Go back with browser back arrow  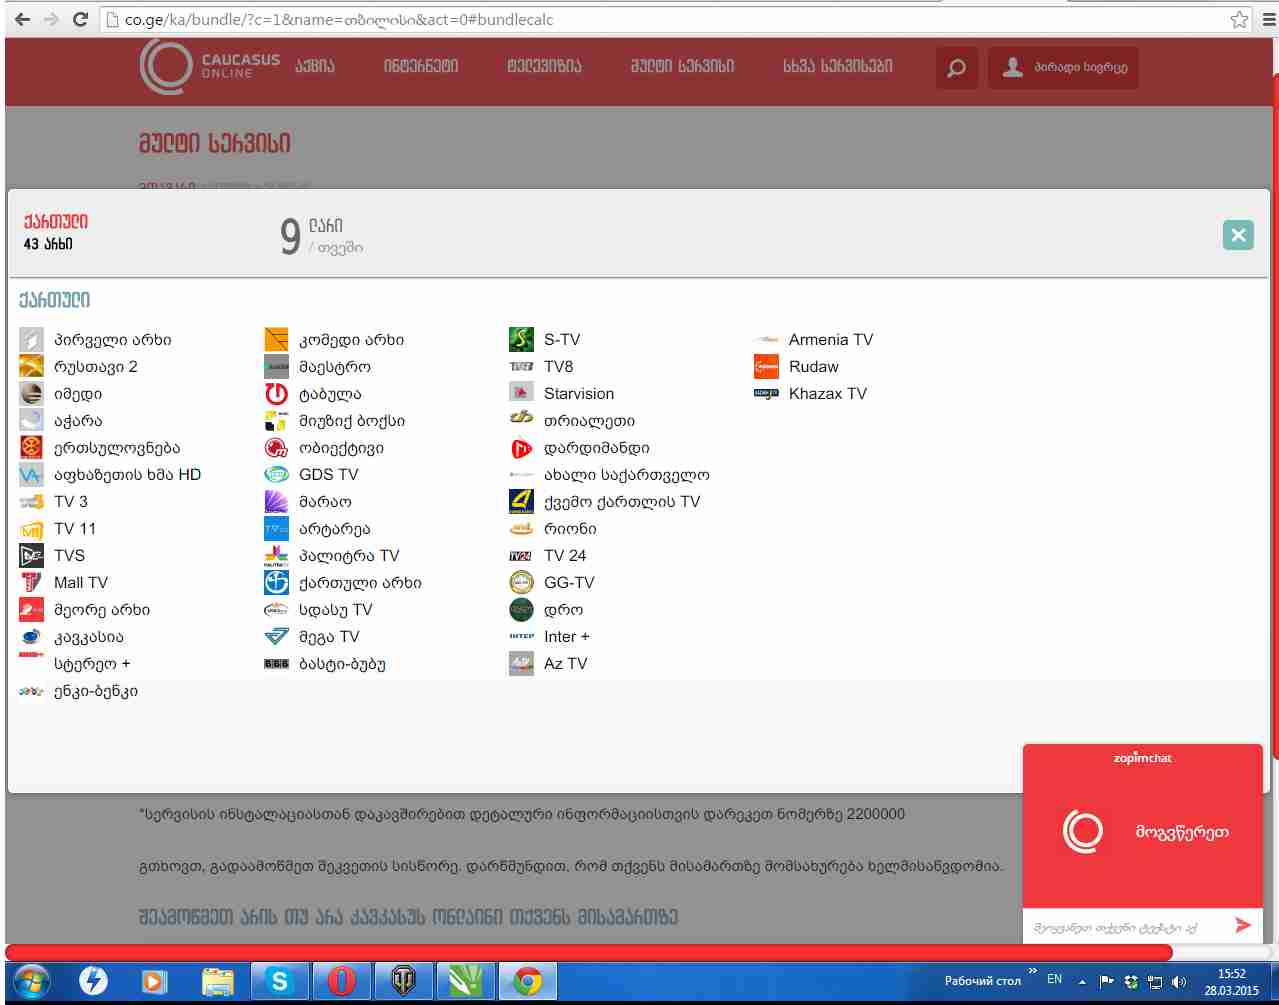22,19
